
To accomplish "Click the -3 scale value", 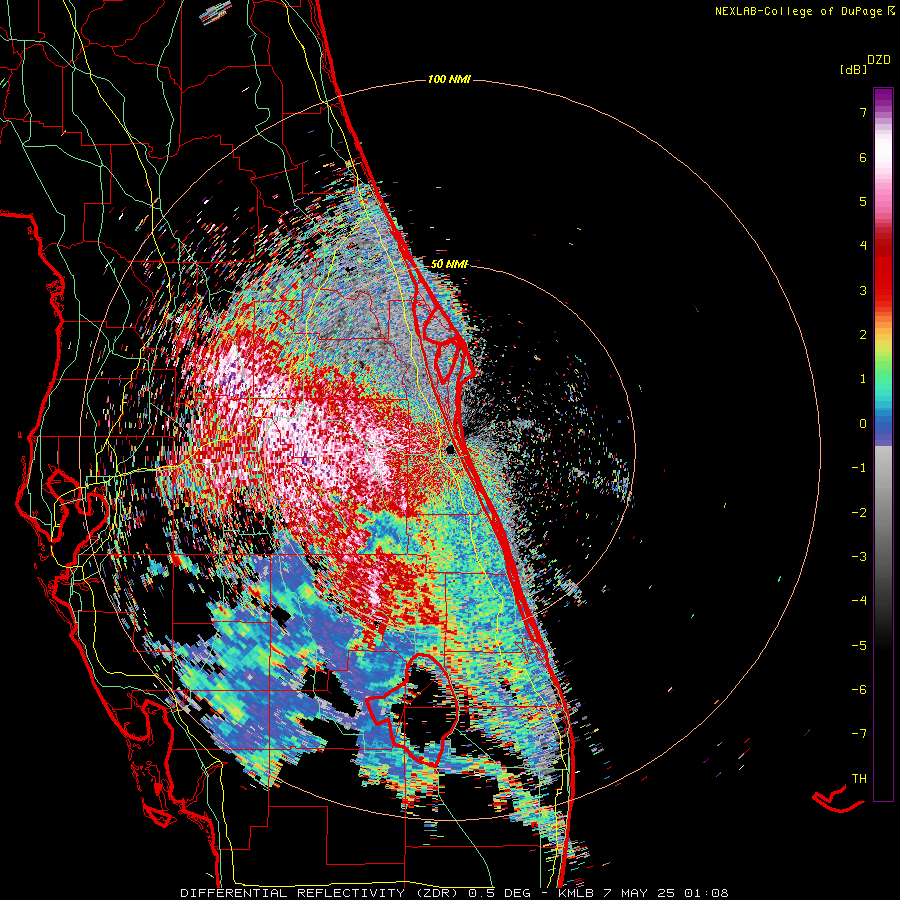I will (x=859, y=557).
